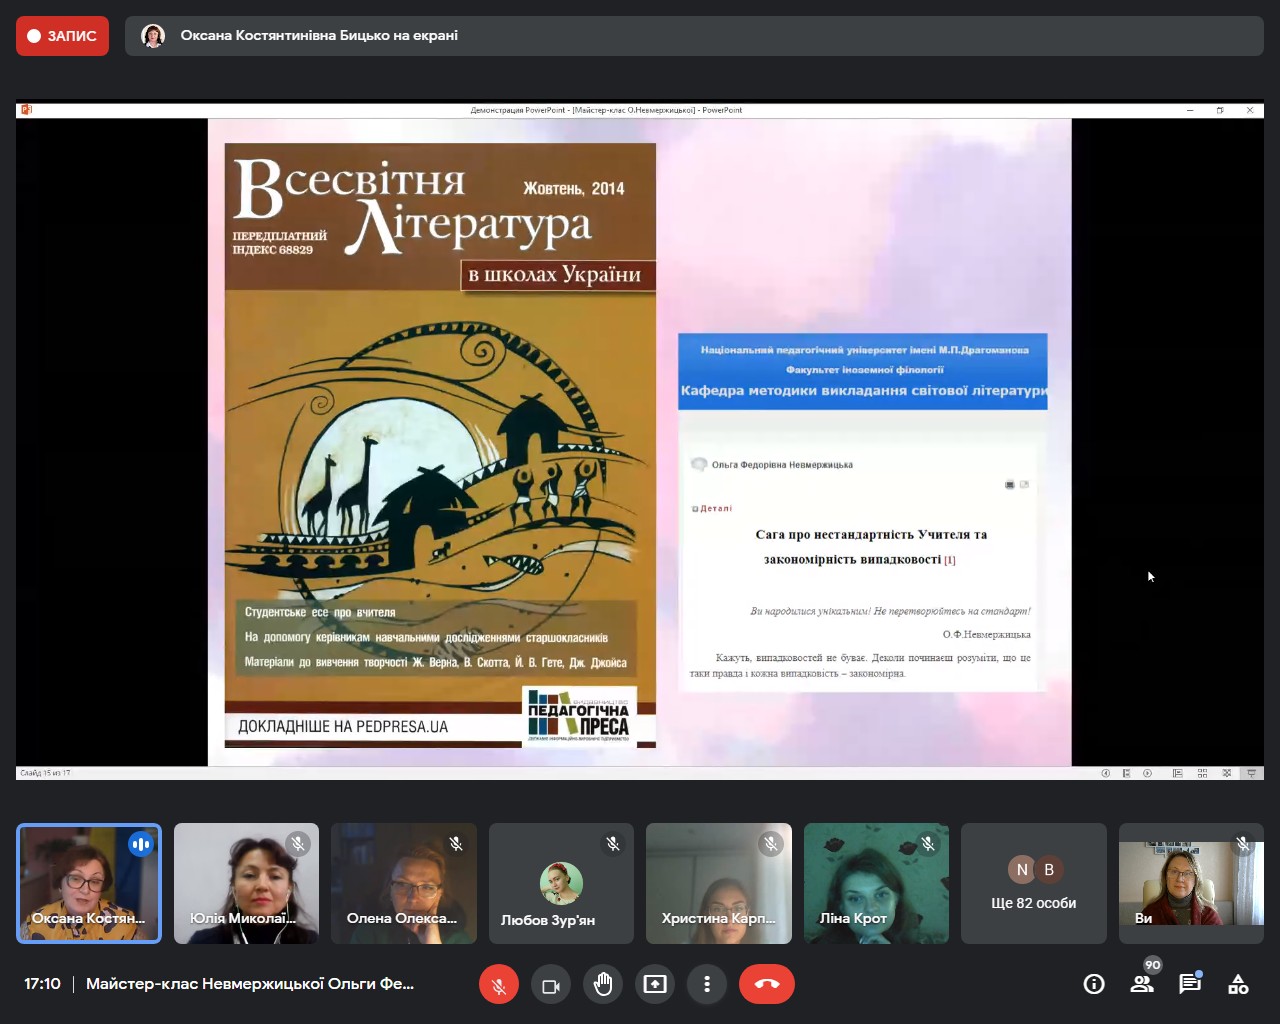Screen dimensions: 1280x1024
Task: Leave the call with red hang-up button
Action: [x=766, y=985]
